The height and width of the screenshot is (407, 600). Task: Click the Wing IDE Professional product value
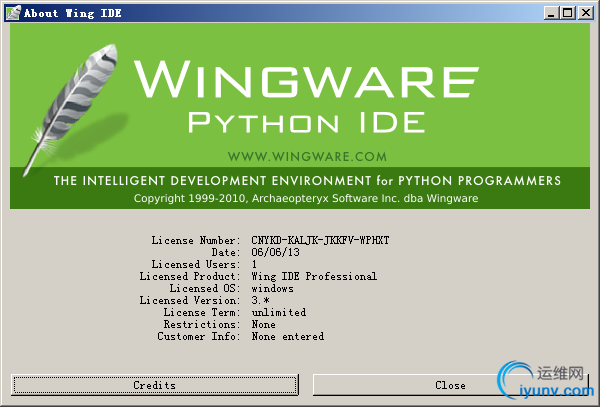314,276
